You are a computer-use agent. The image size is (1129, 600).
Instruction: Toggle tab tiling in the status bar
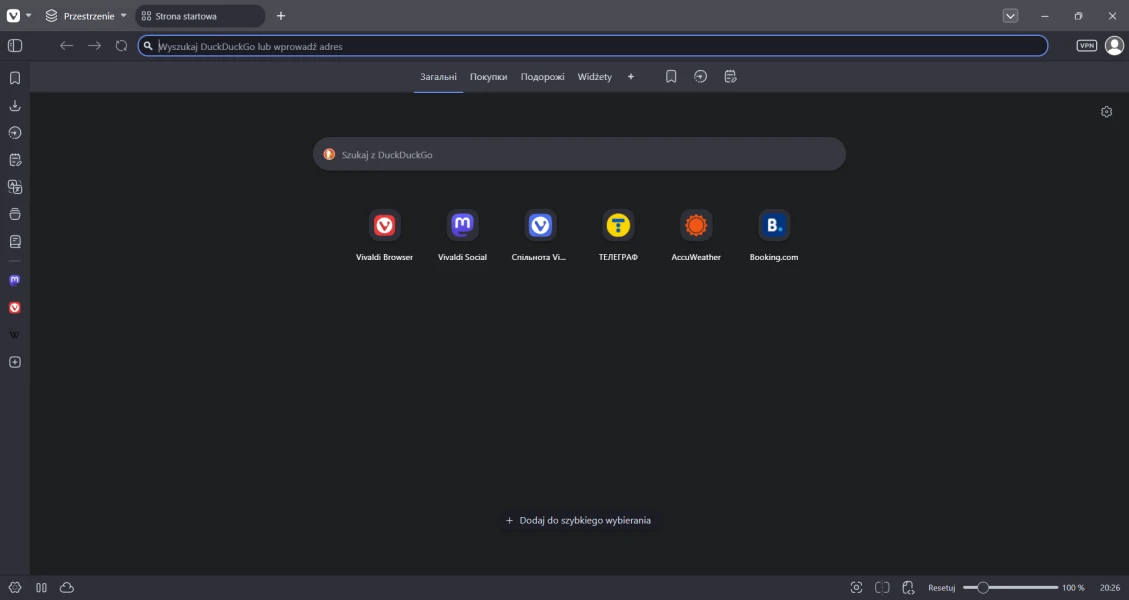(882, 587)
